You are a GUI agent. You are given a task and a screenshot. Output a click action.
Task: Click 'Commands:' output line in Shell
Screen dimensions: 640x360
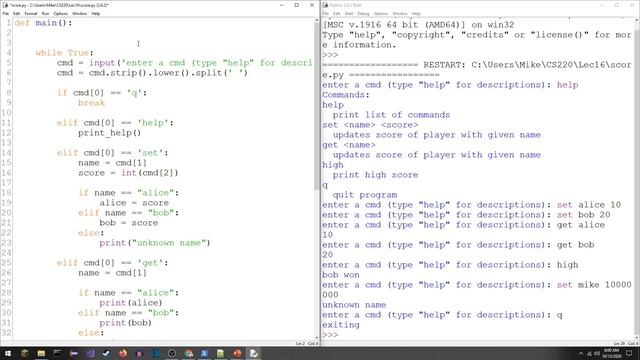tap(346, 95)
